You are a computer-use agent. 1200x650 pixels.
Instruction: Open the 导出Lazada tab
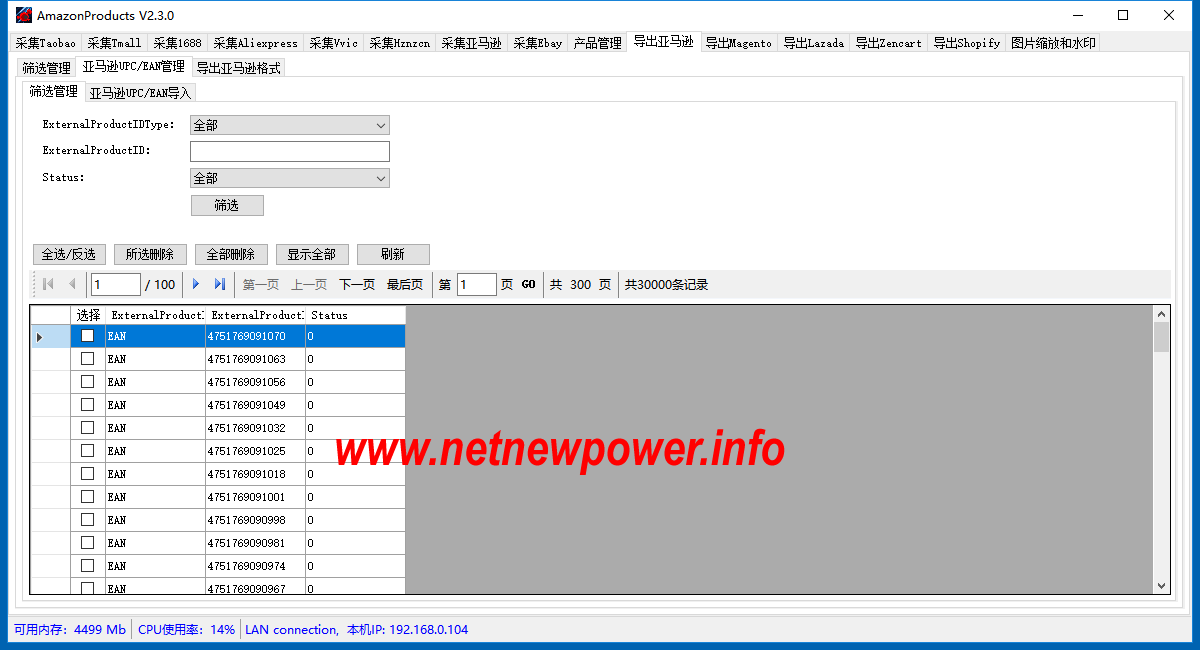click(814, 43)
